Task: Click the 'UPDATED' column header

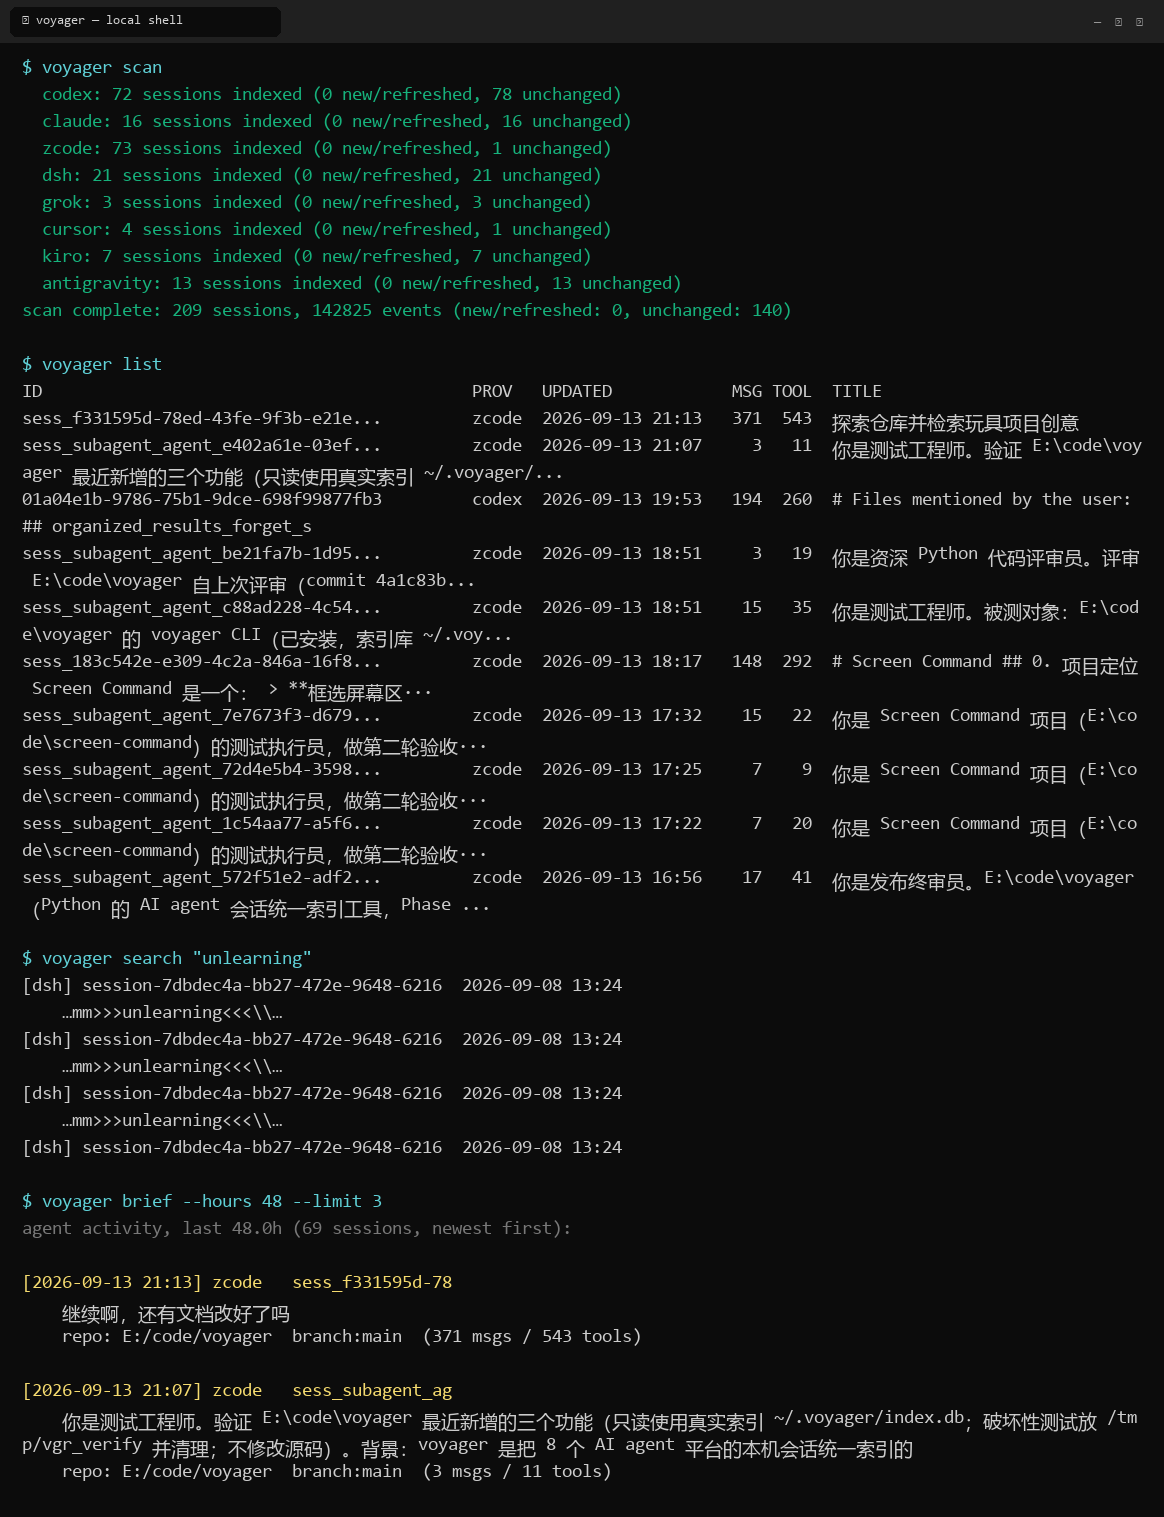Action: click(577, 391)
